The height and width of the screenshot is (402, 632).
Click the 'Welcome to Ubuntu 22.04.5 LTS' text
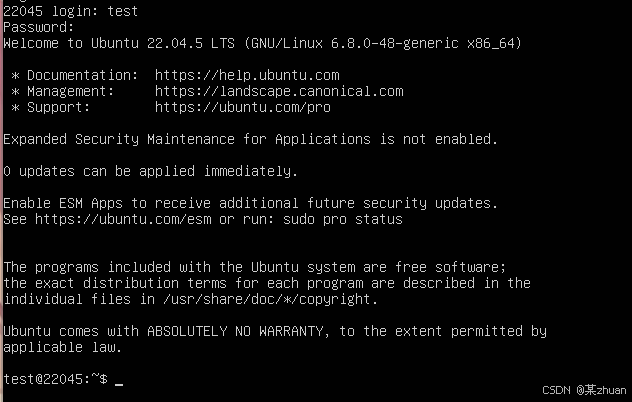119,43
